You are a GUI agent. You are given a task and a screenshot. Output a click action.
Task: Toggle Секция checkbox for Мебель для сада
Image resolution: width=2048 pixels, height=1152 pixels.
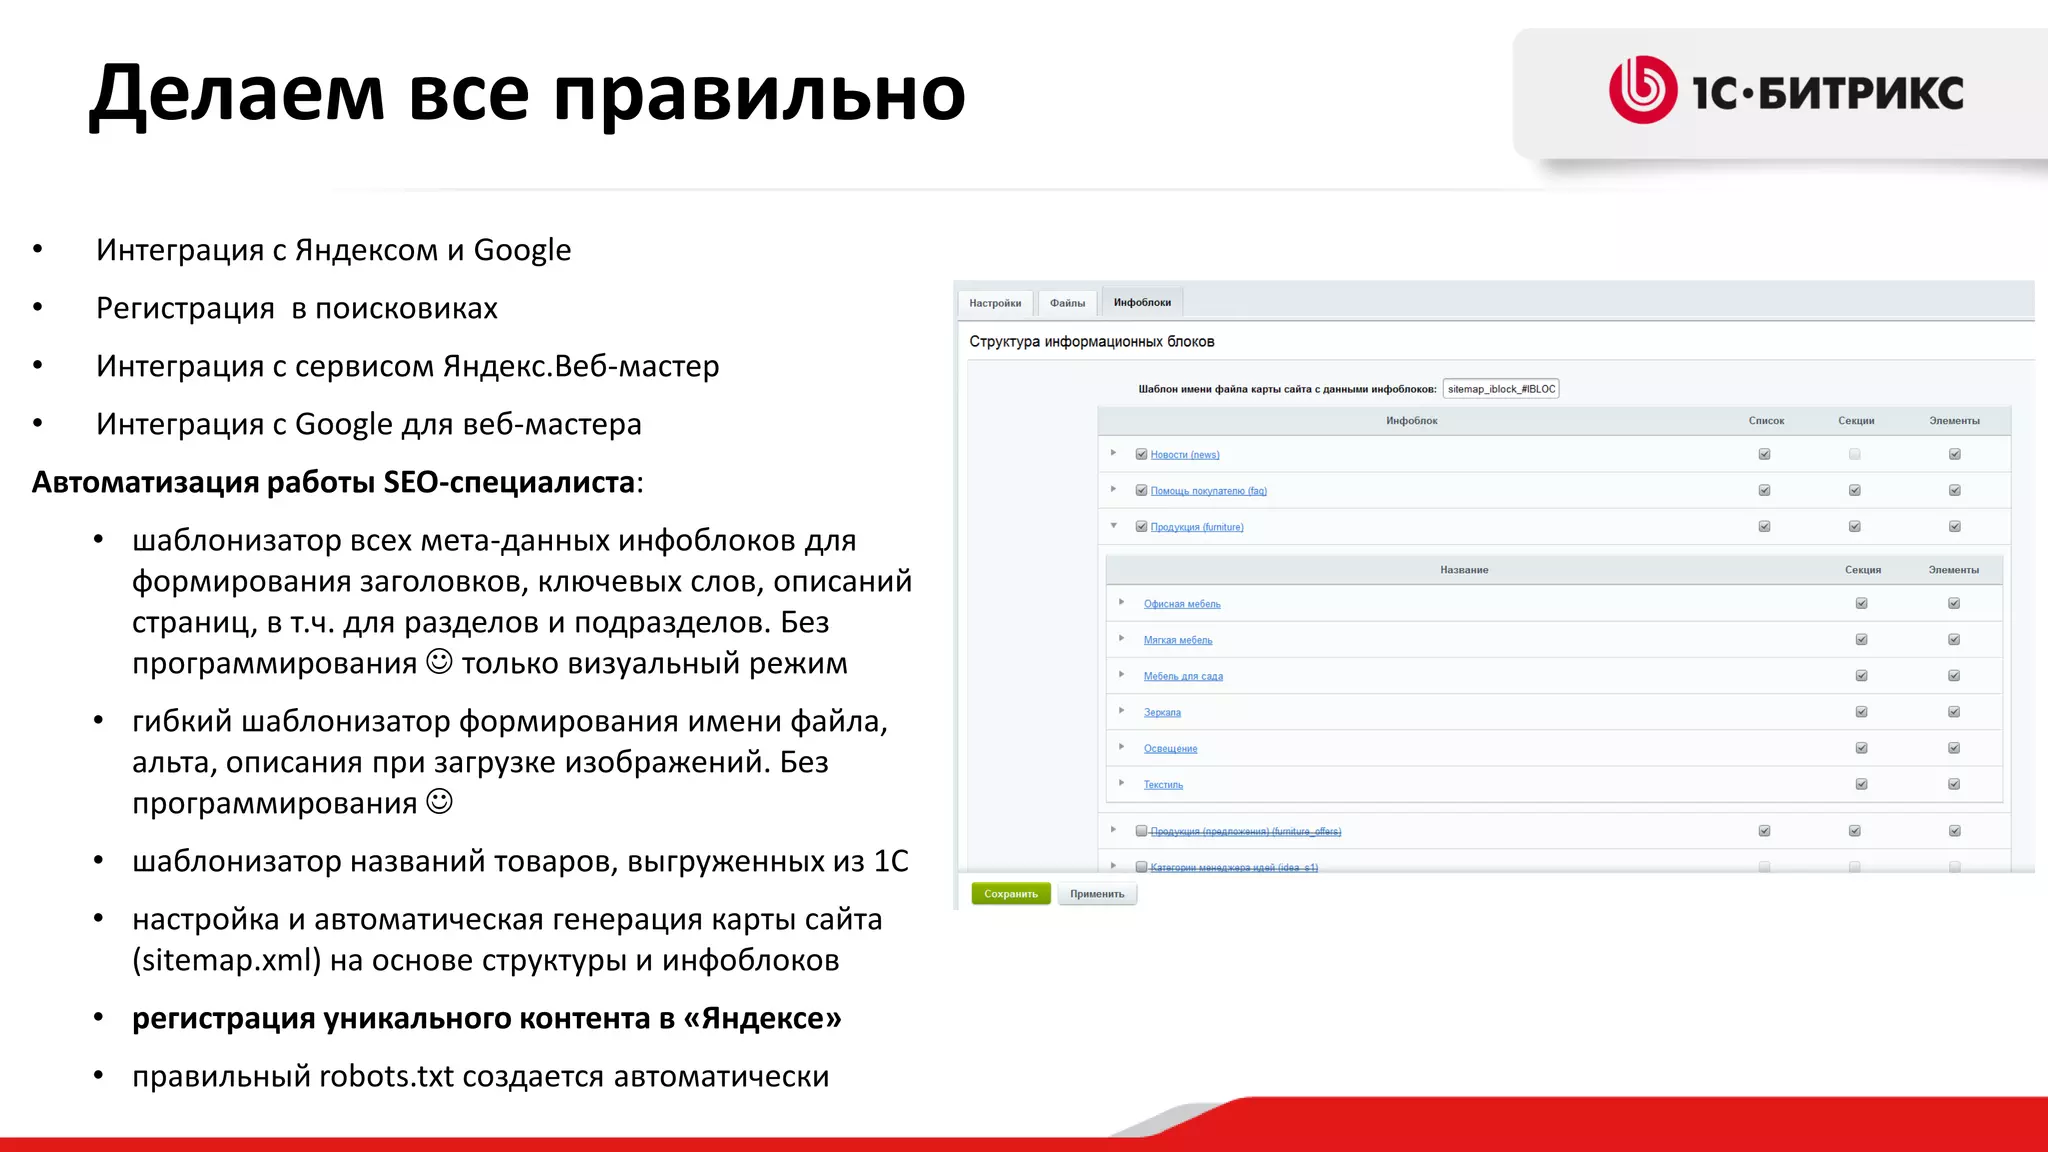coord(1862,675)
